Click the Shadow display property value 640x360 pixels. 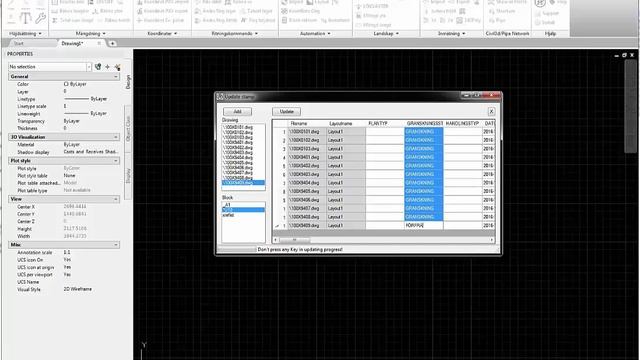click(x=91, y=152)
